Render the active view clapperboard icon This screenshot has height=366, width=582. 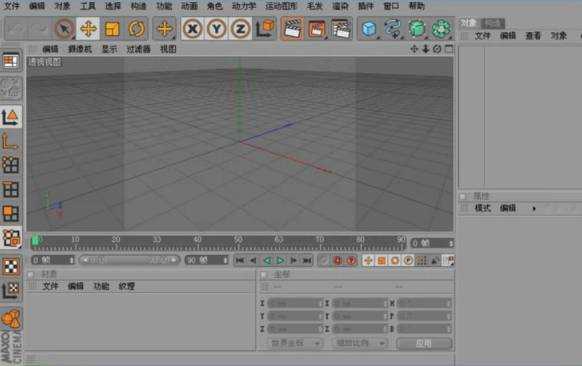click(x=292, y=29)
